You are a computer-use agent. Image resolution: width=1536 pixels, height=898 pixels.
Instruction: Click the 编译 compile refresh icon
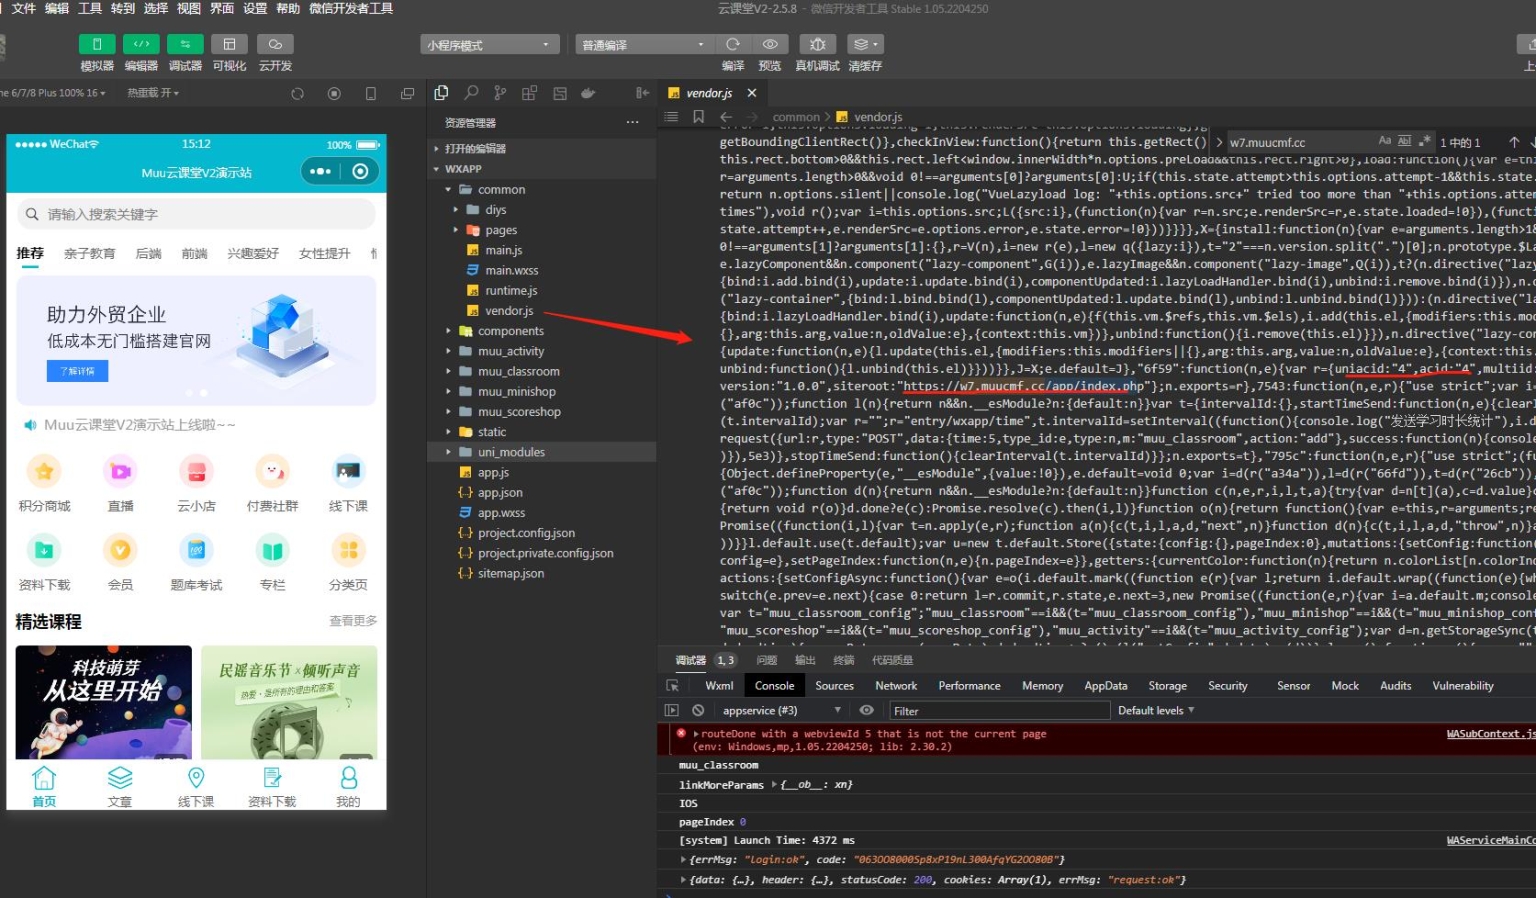[x=733, y=44]
